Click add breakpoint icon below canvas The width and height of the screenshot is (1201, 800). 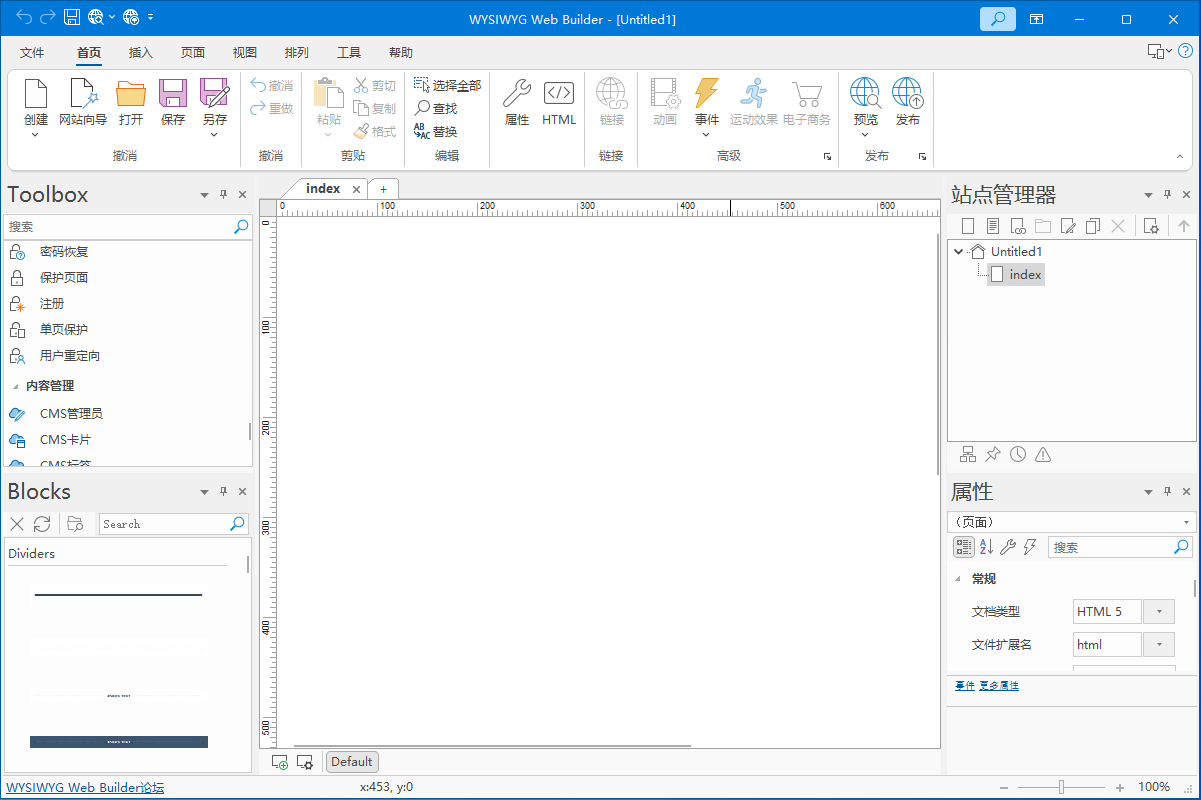[280, 762]
